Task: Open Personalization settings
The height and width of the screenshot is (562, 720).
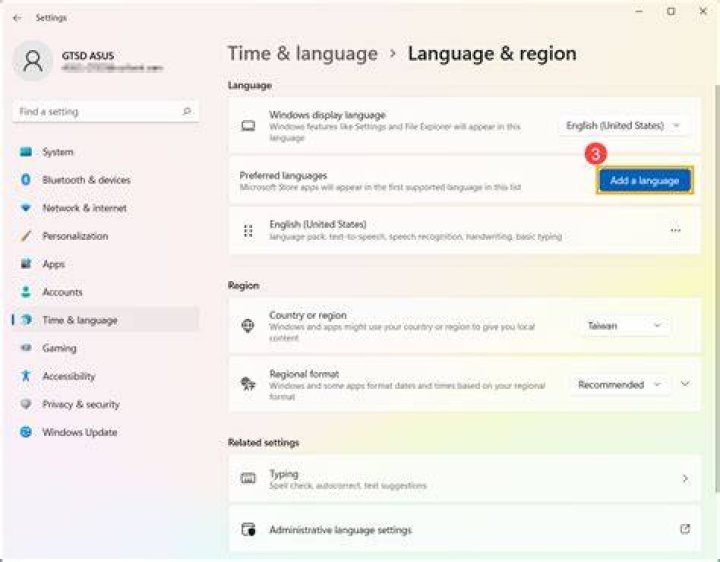Action: tap(106, 236)
